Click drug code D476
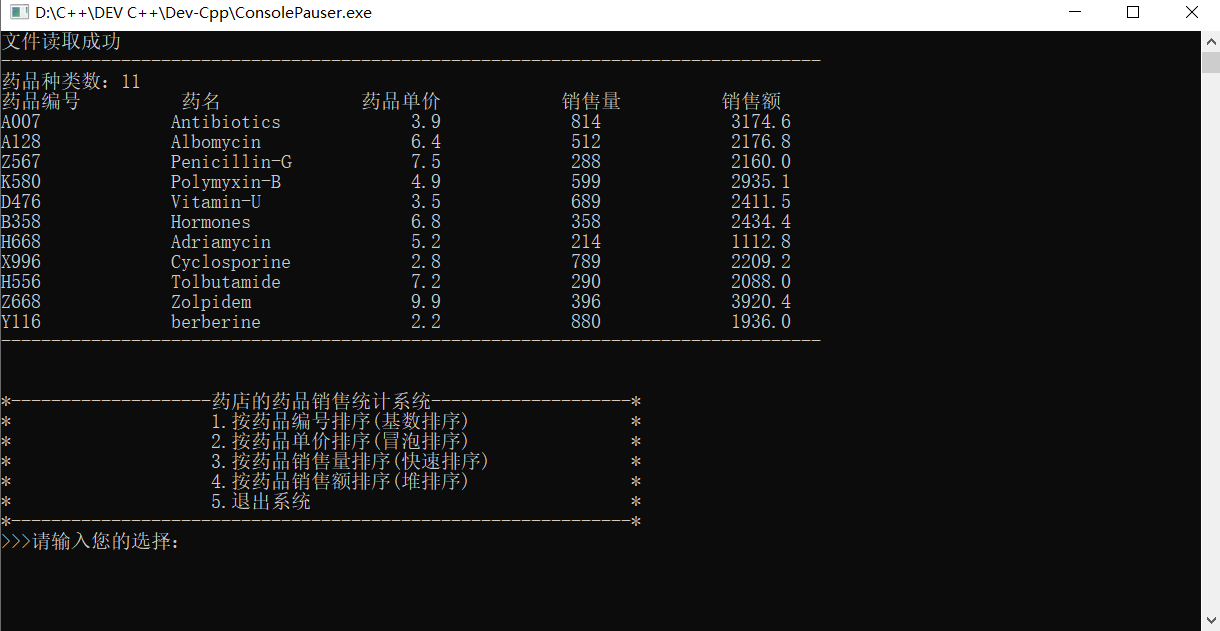Screen dimensions: 1220x631 [x=21, y=202]
